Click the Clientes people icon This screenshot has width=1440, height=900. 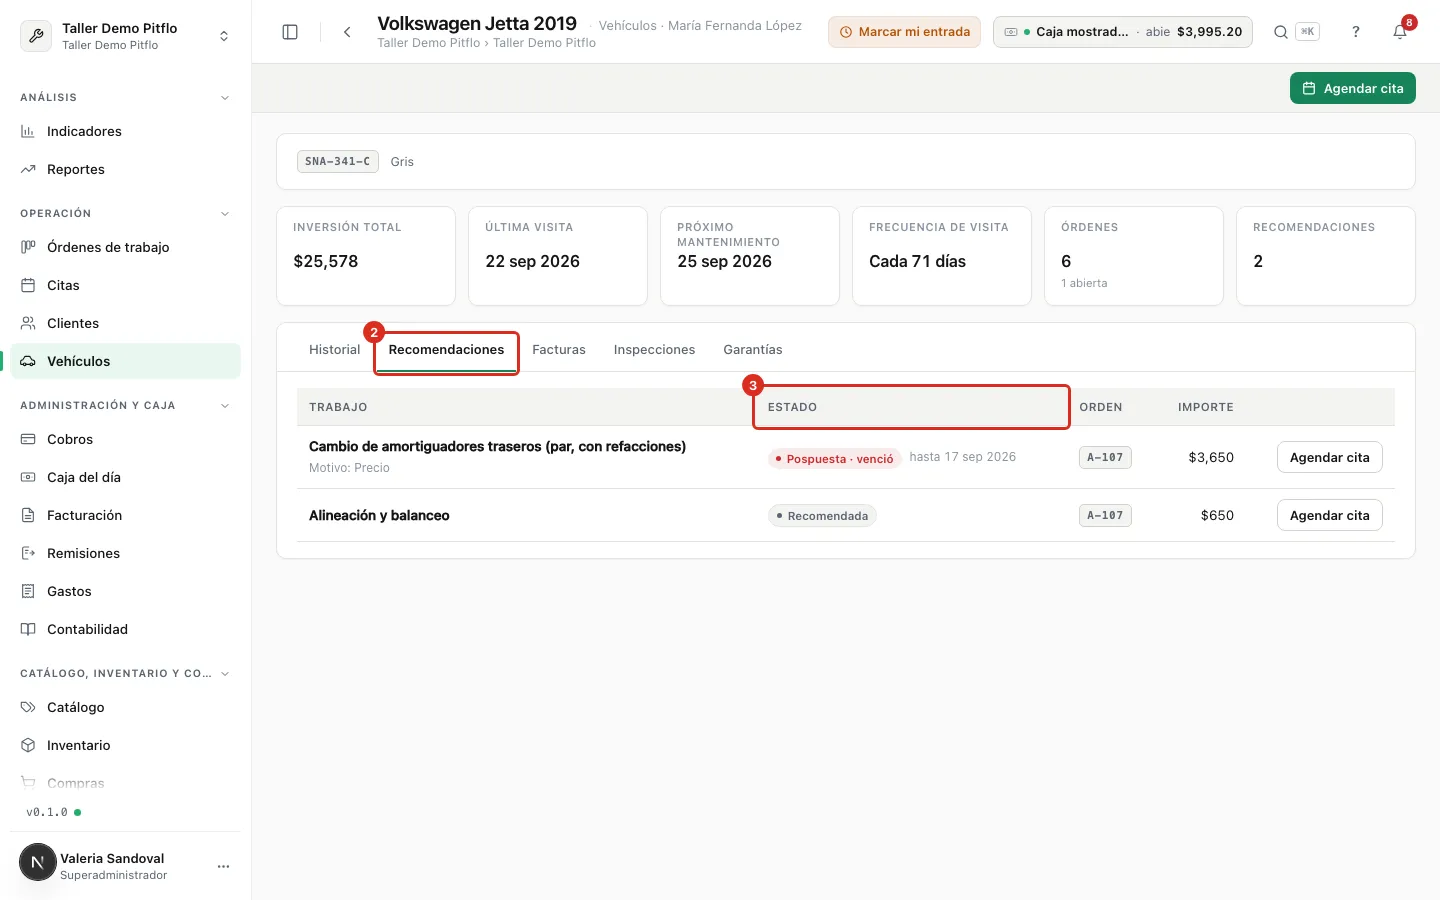point(28,323)
